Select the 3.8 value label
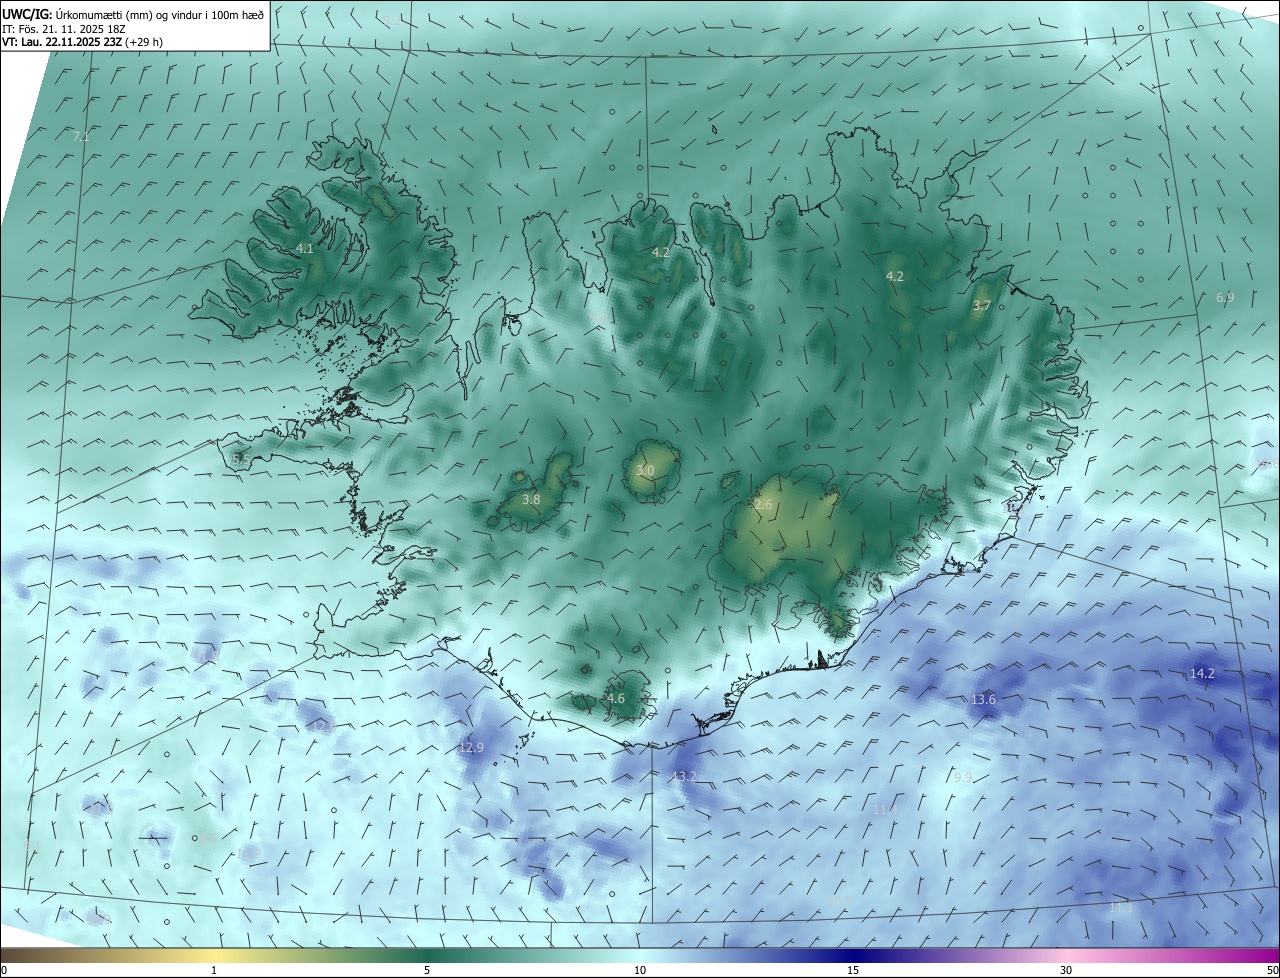 coord(531,500)
